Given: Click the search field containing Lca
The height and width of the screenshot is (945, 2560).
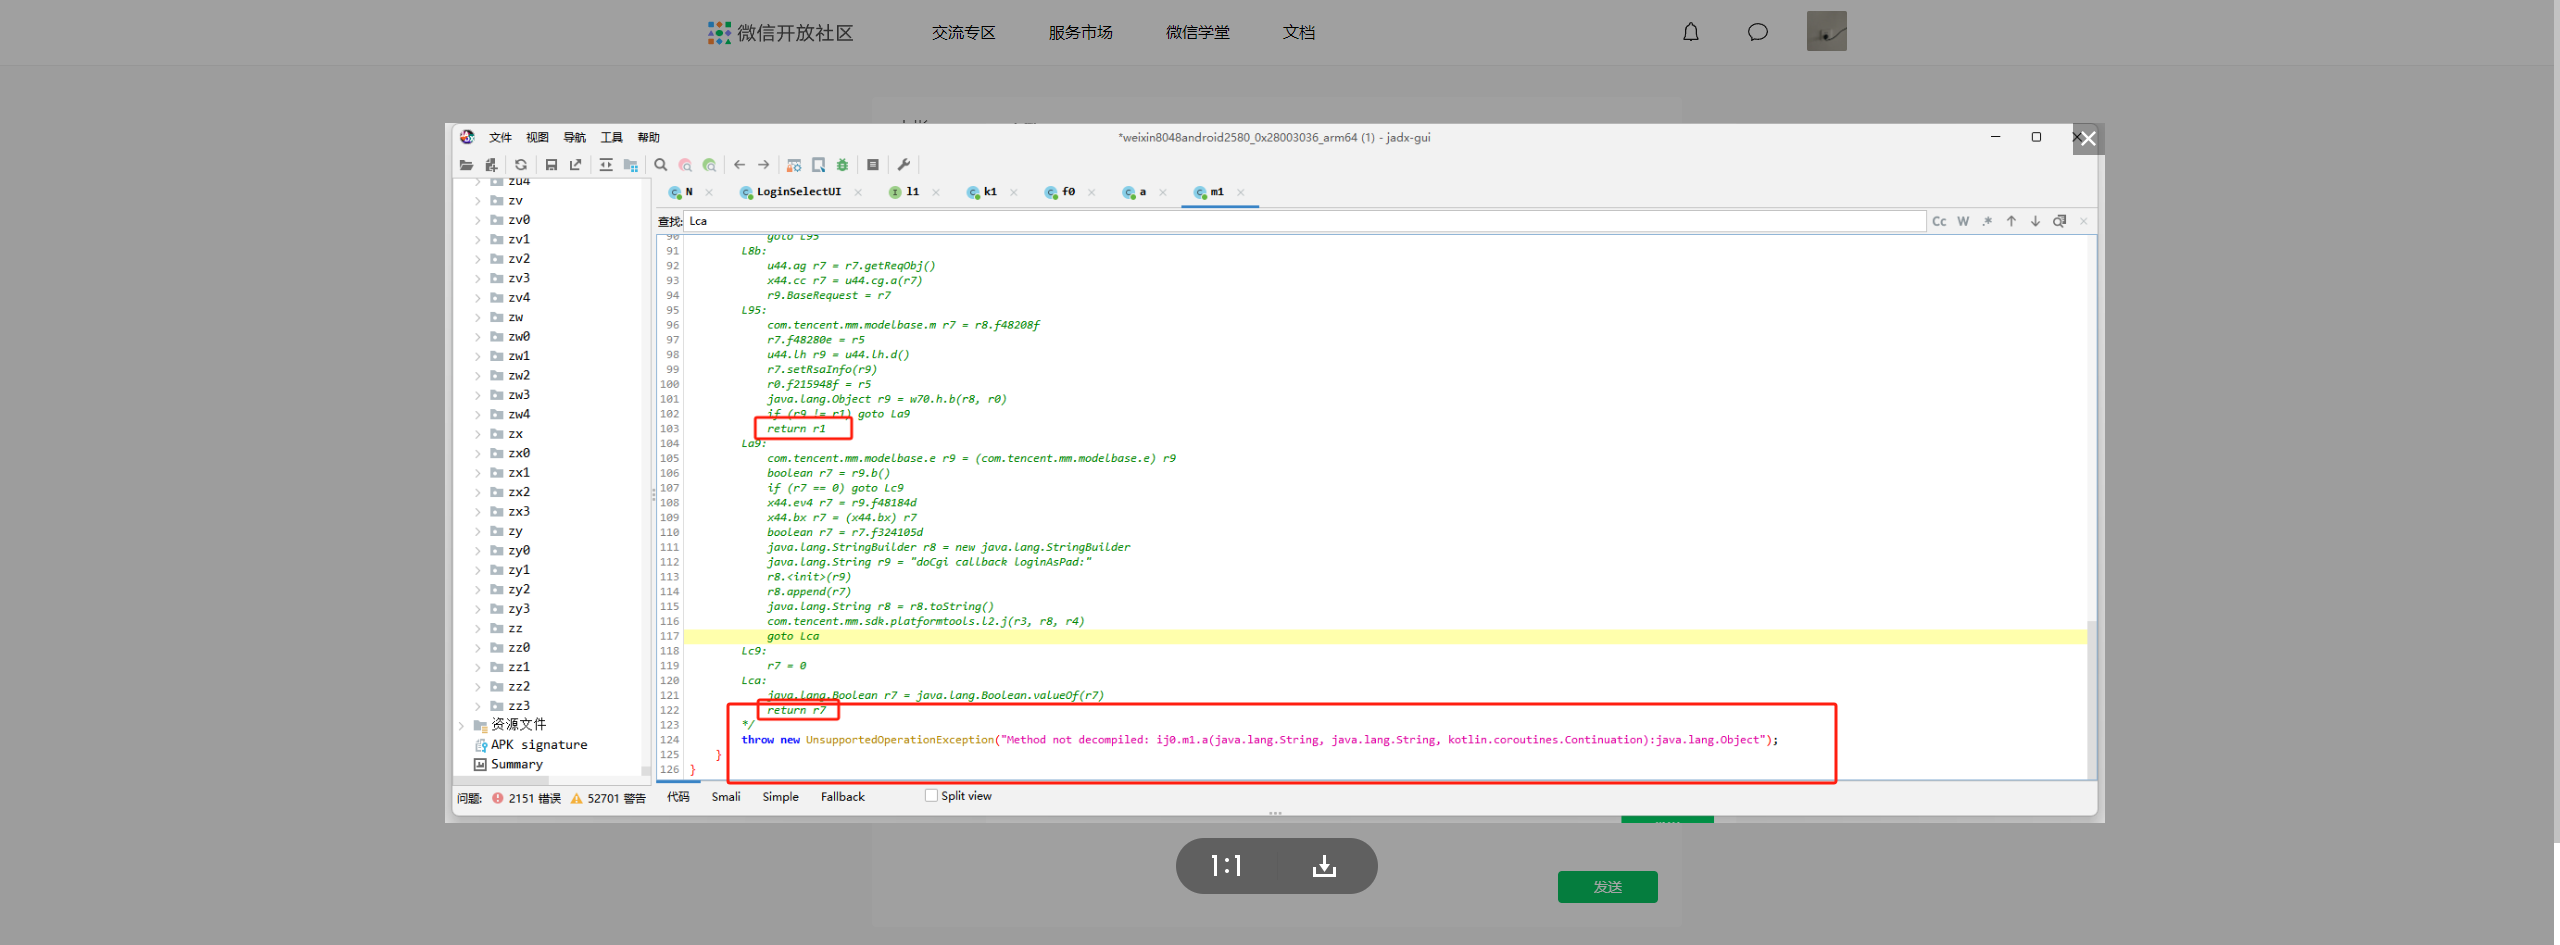Looking at the screenshot, I should click(x=1305, y=221).
